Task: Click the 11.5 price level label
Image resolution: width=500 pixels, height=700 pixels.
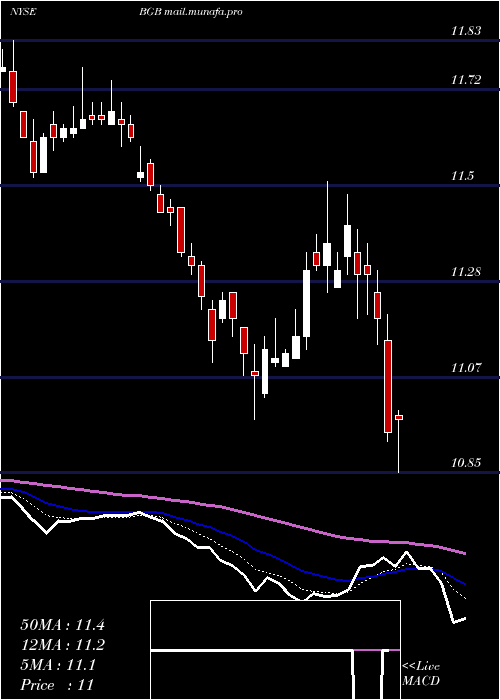Action: [x=462, y=176]
